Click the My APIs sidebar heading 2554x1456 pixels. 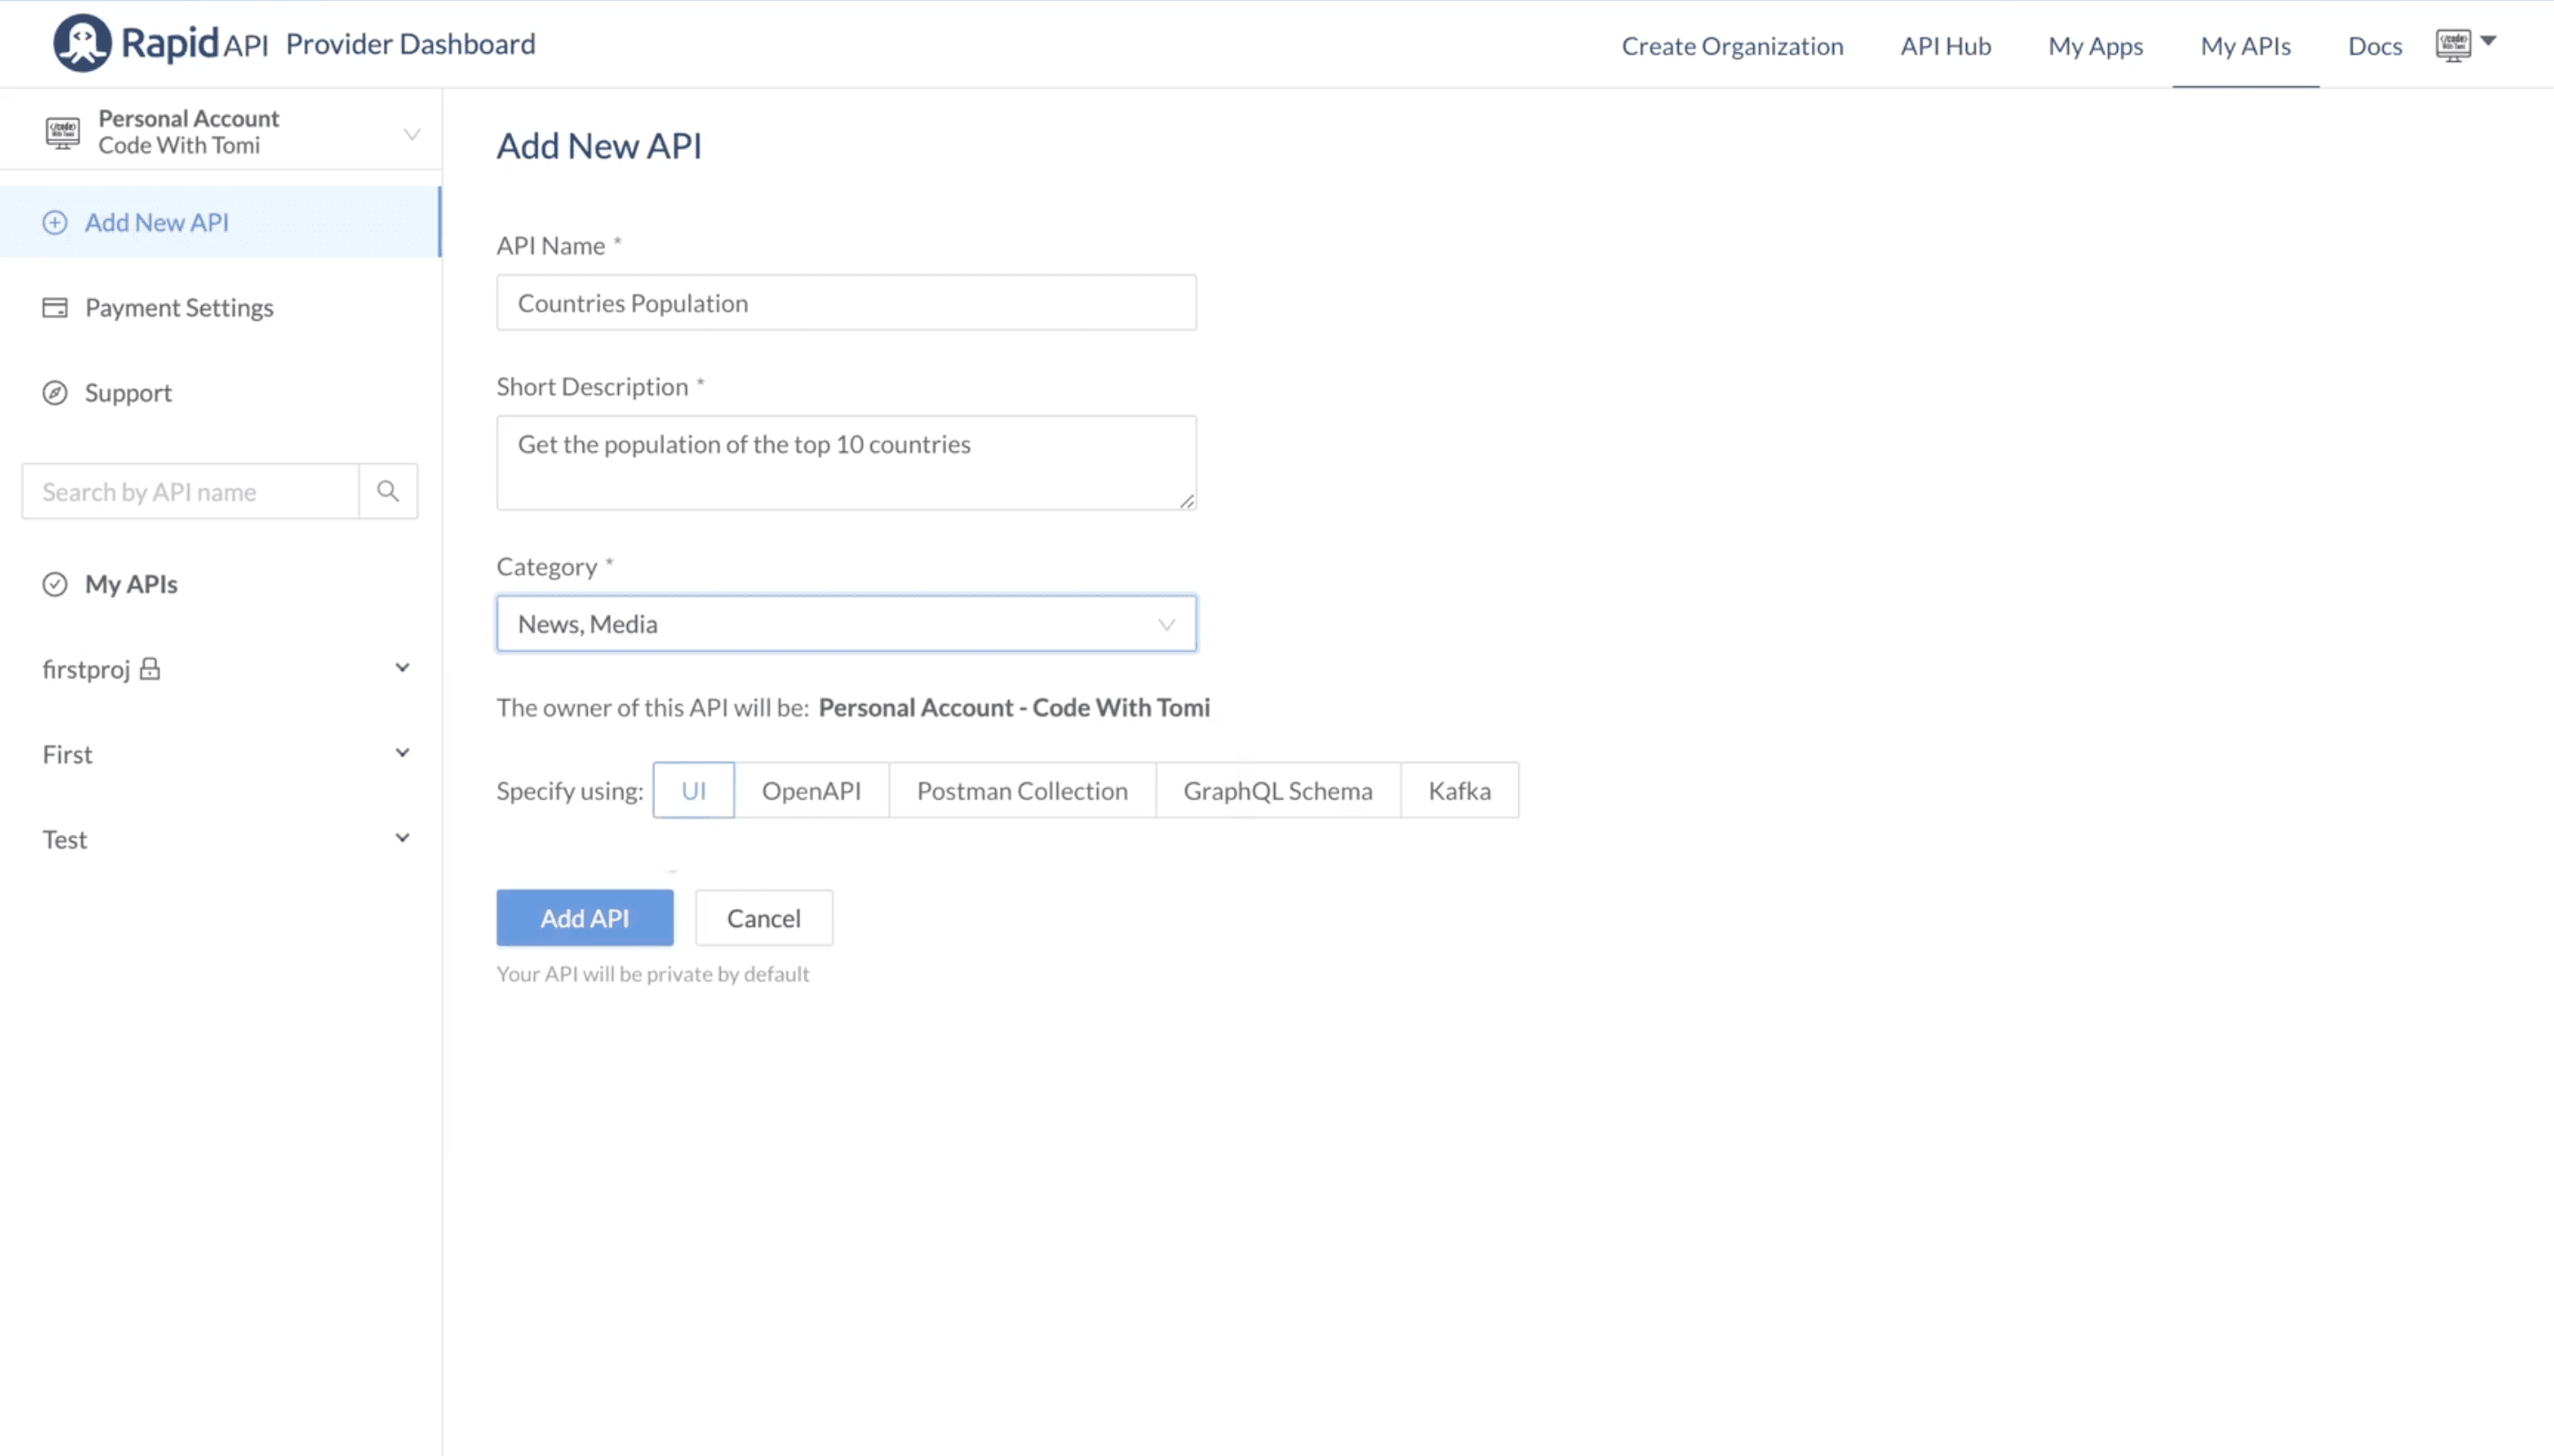(x=131, y=584)
